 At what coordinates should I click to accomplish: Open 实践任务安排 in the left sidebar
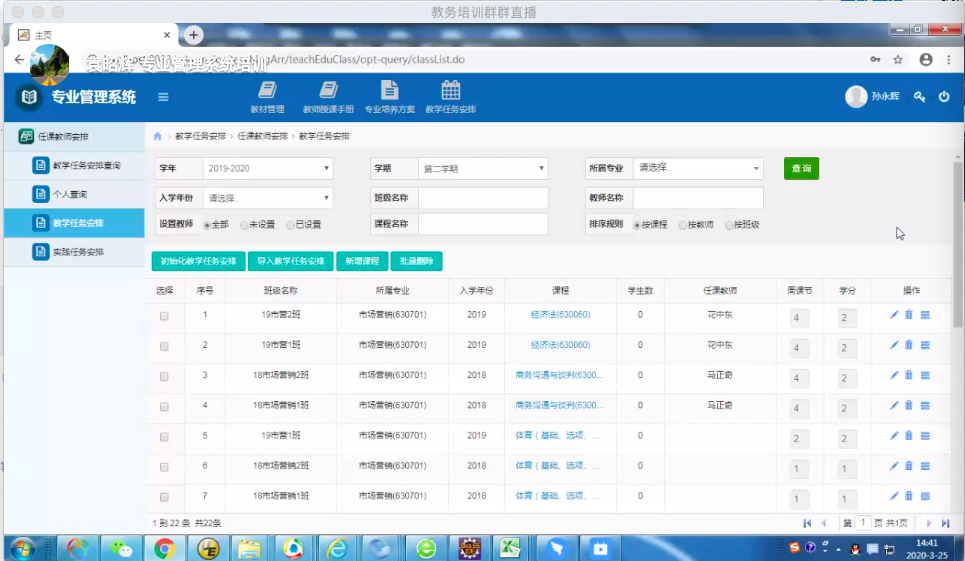(x=77, y=252)
